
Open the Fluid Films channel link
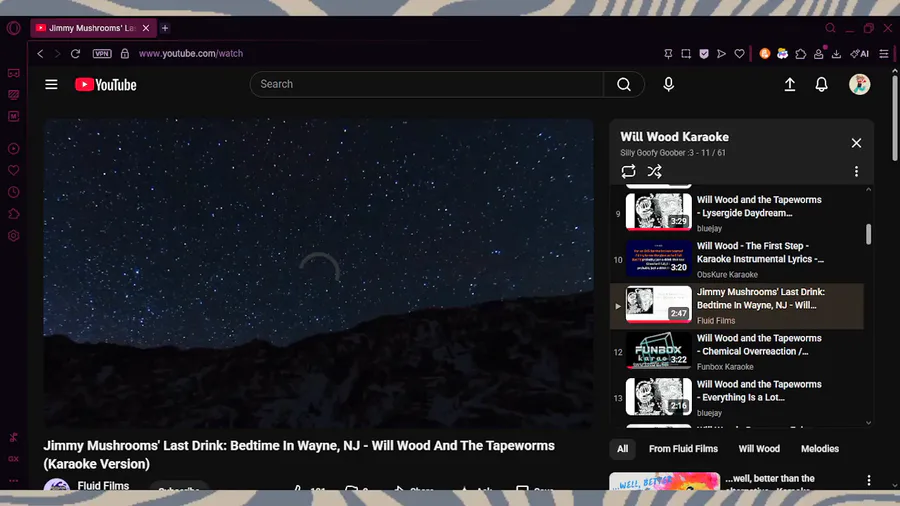coord(103,485)
